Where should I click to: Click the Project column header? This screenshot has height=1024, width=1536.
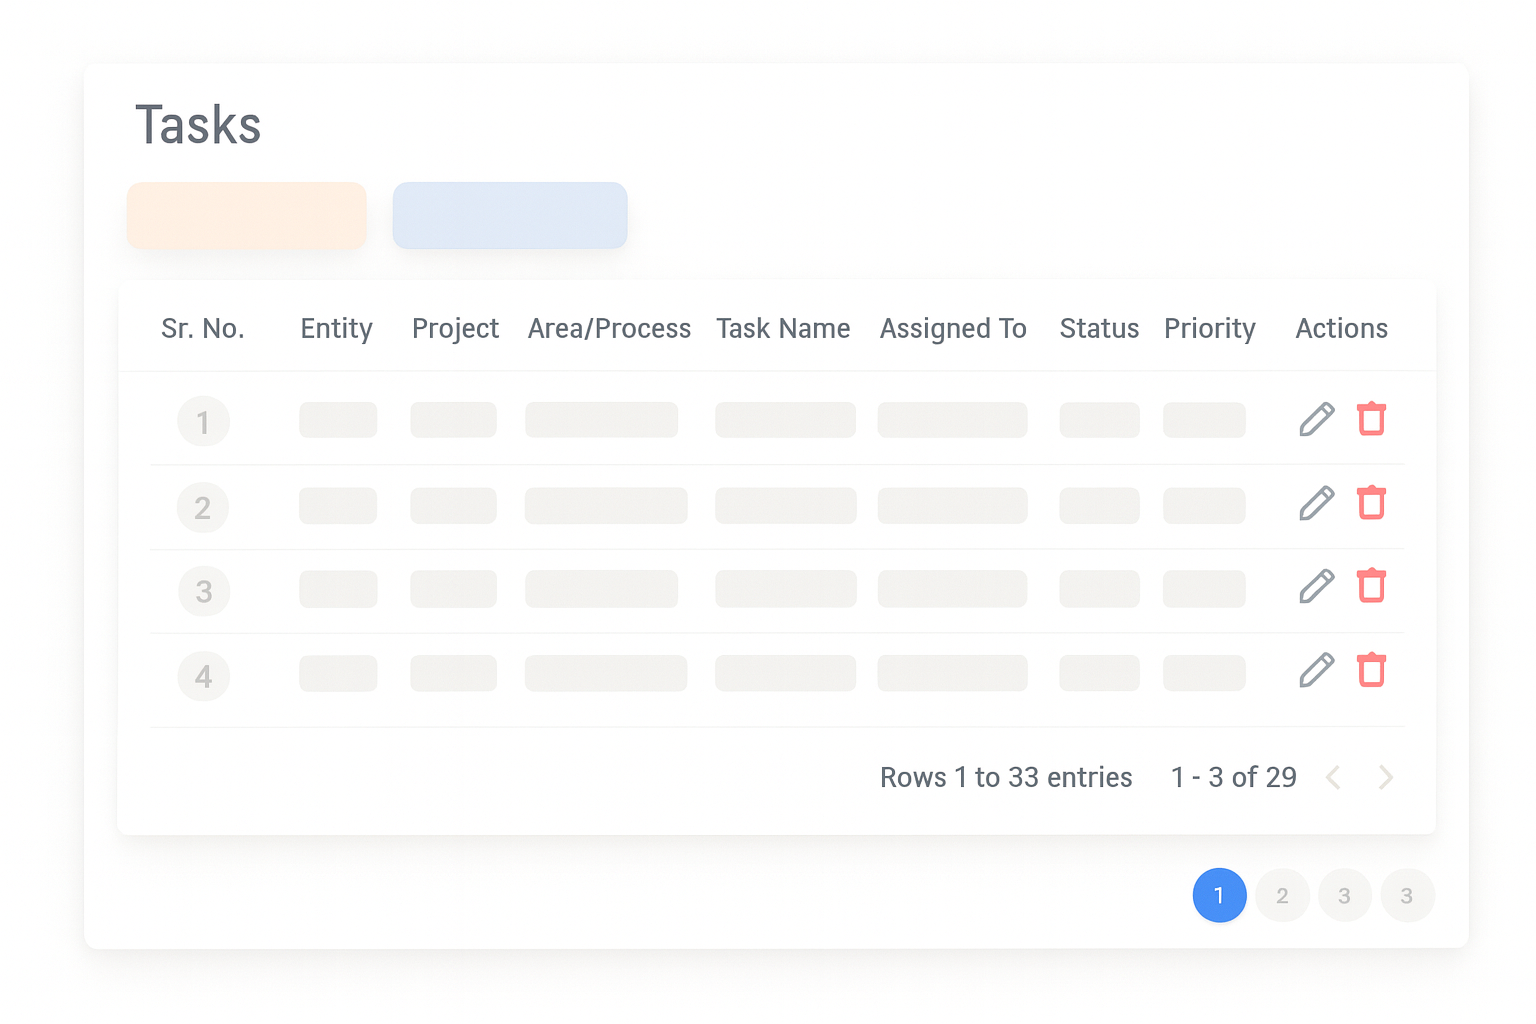tap(456, 330)
